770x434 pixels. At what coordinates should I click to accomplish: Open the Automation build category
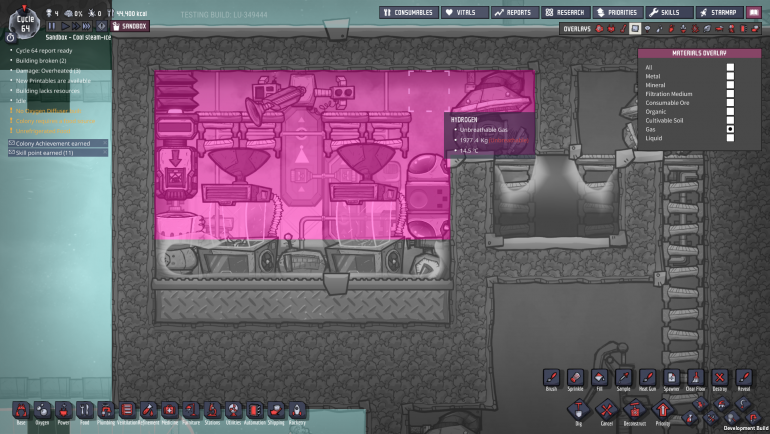[254, 410]
